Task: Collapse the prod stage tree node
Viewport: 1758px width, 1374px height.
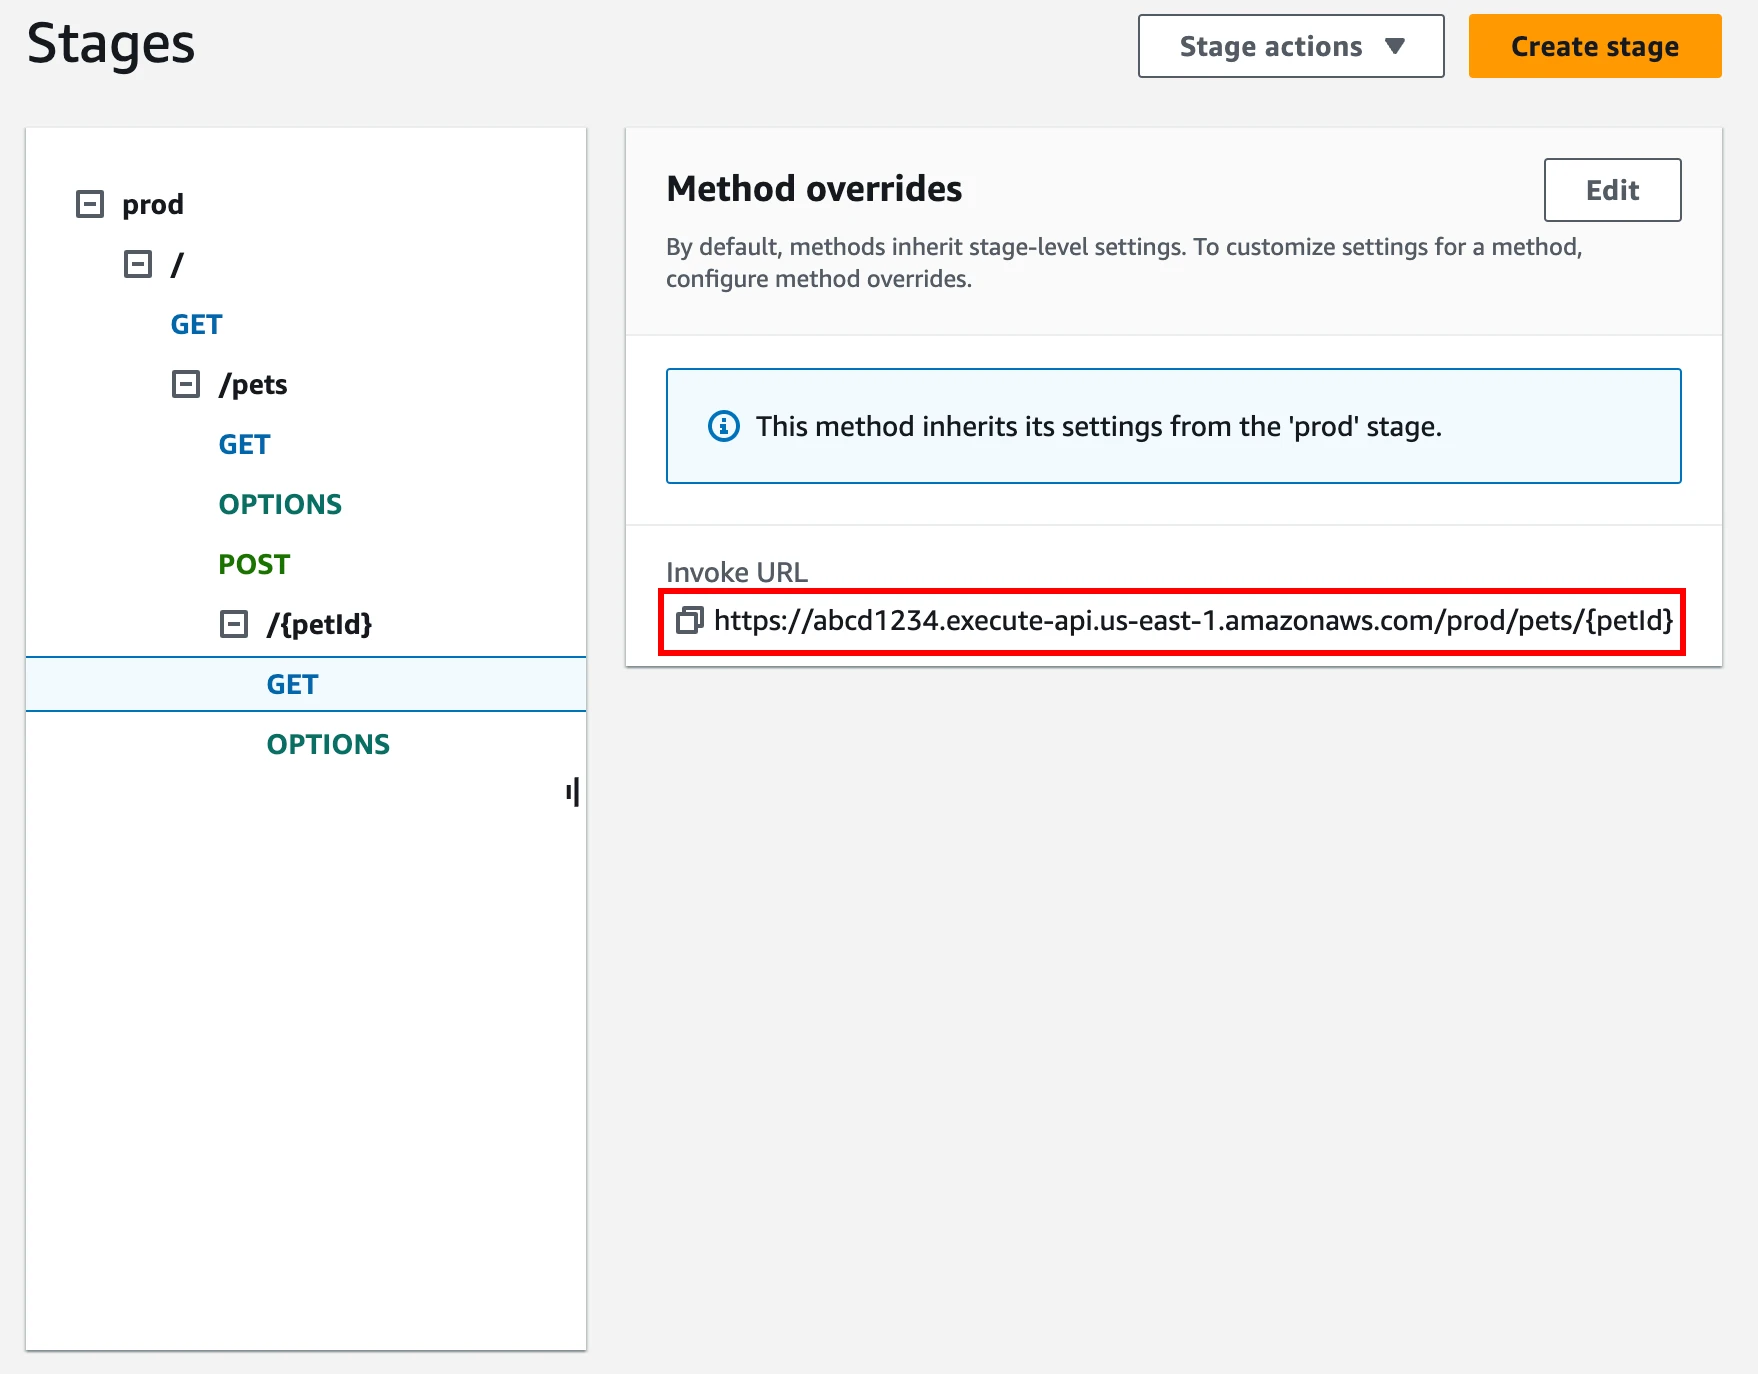Action: [90, 204]
